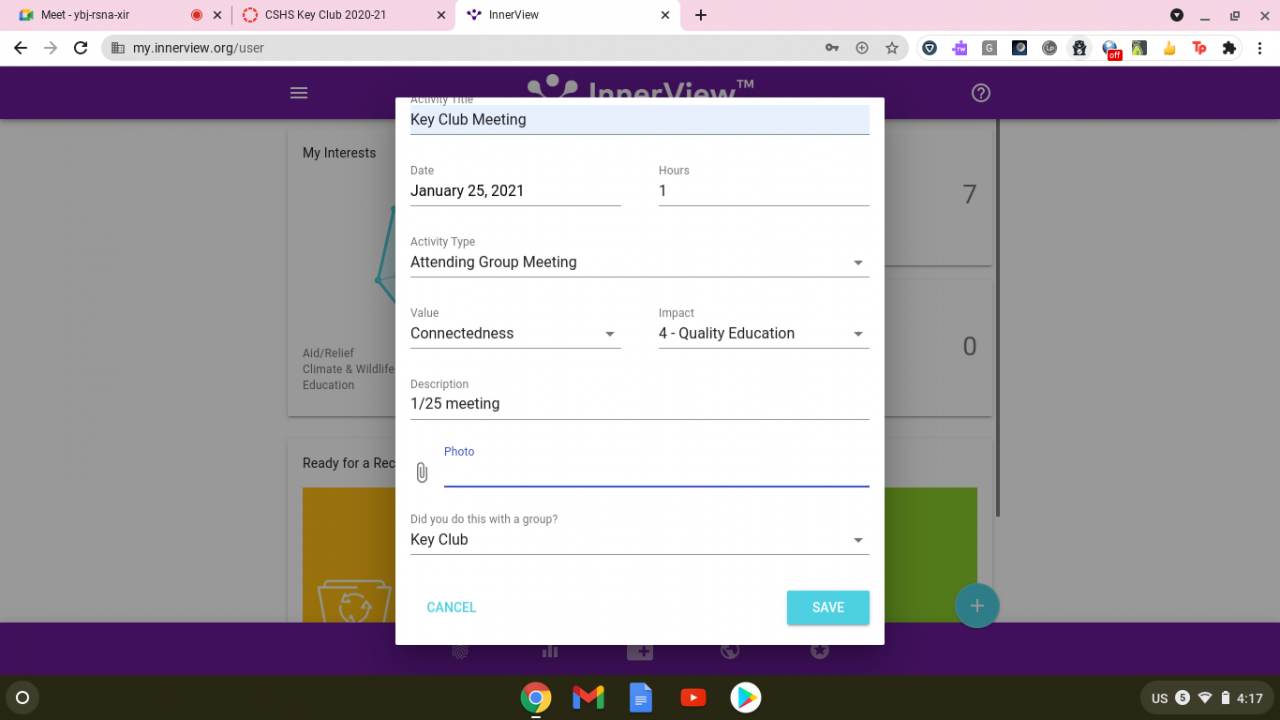Image resolution: width=1280 pixels, height=720 pixels.
Task: Open the Impact dropdown showing Quality Education
Action: (763, 334)
